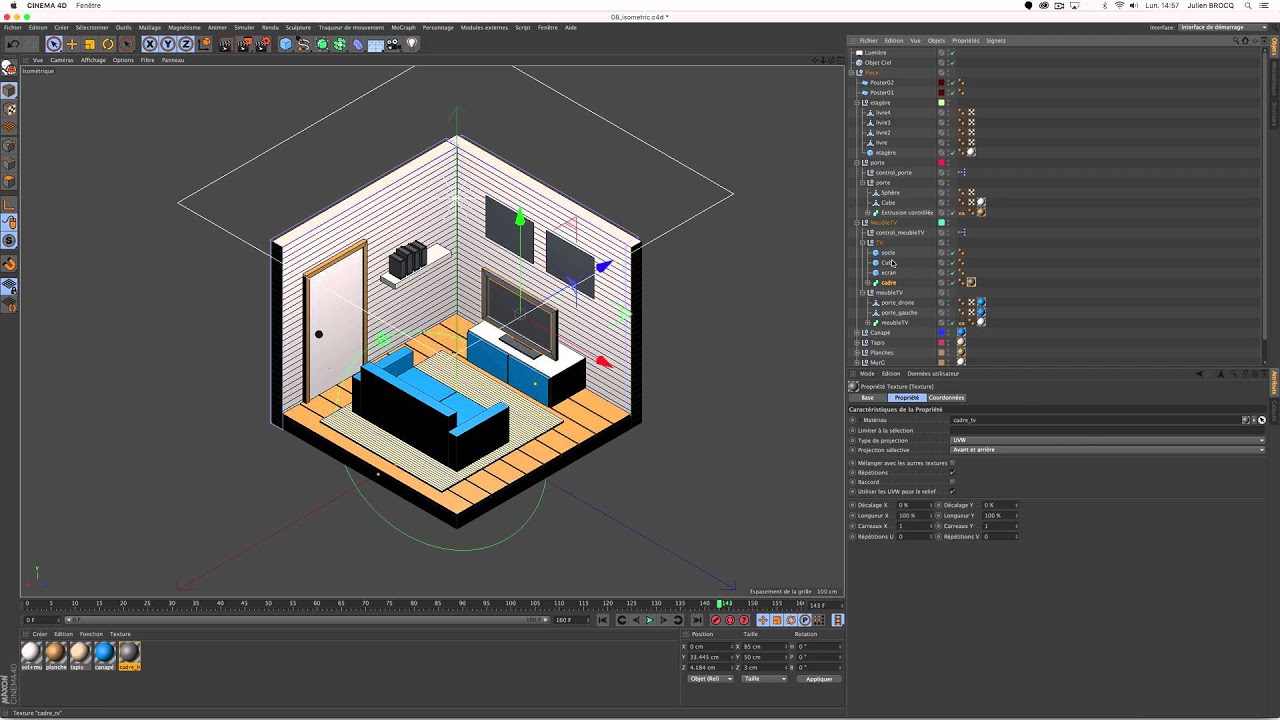
Task: Open the viewport Affichage menu
Action: [x=93, y=60]
